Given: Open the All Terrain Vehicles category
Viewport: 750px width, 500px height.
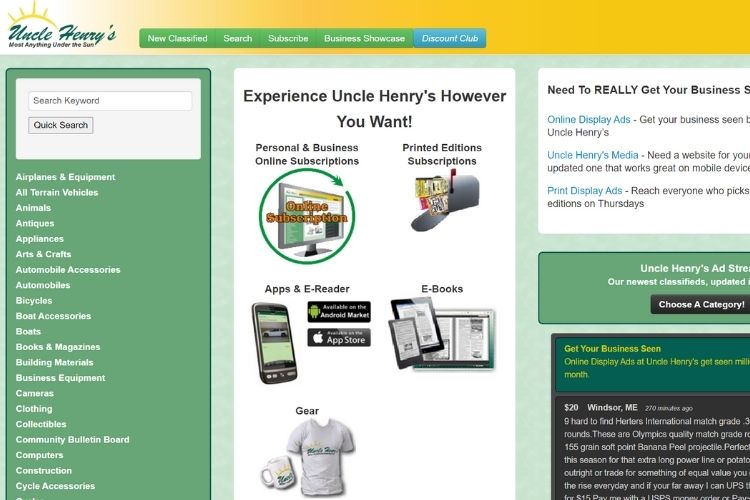Looking at the screenshot, I should (57, 192).
